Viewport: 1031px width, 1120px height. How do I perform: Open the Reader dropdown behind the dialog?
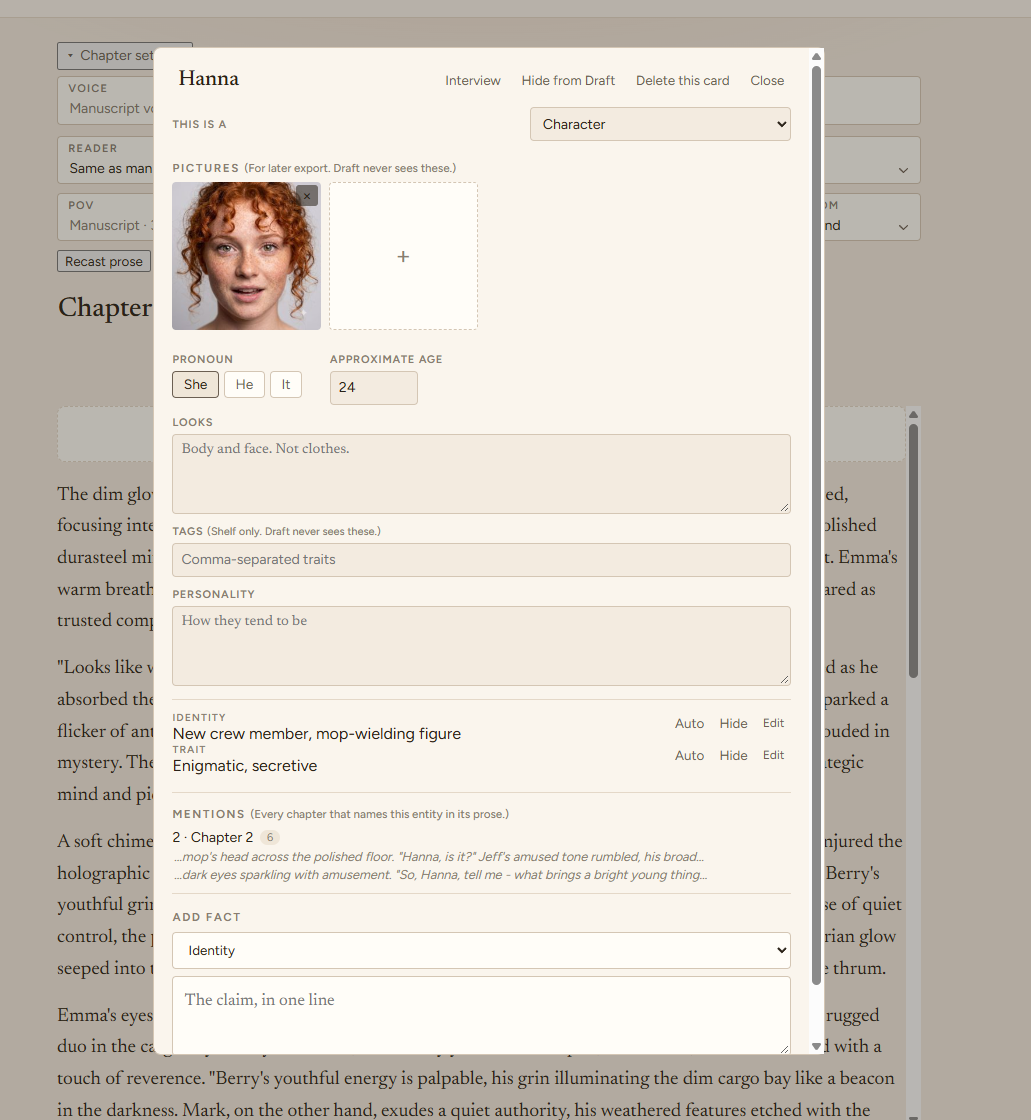903,170
